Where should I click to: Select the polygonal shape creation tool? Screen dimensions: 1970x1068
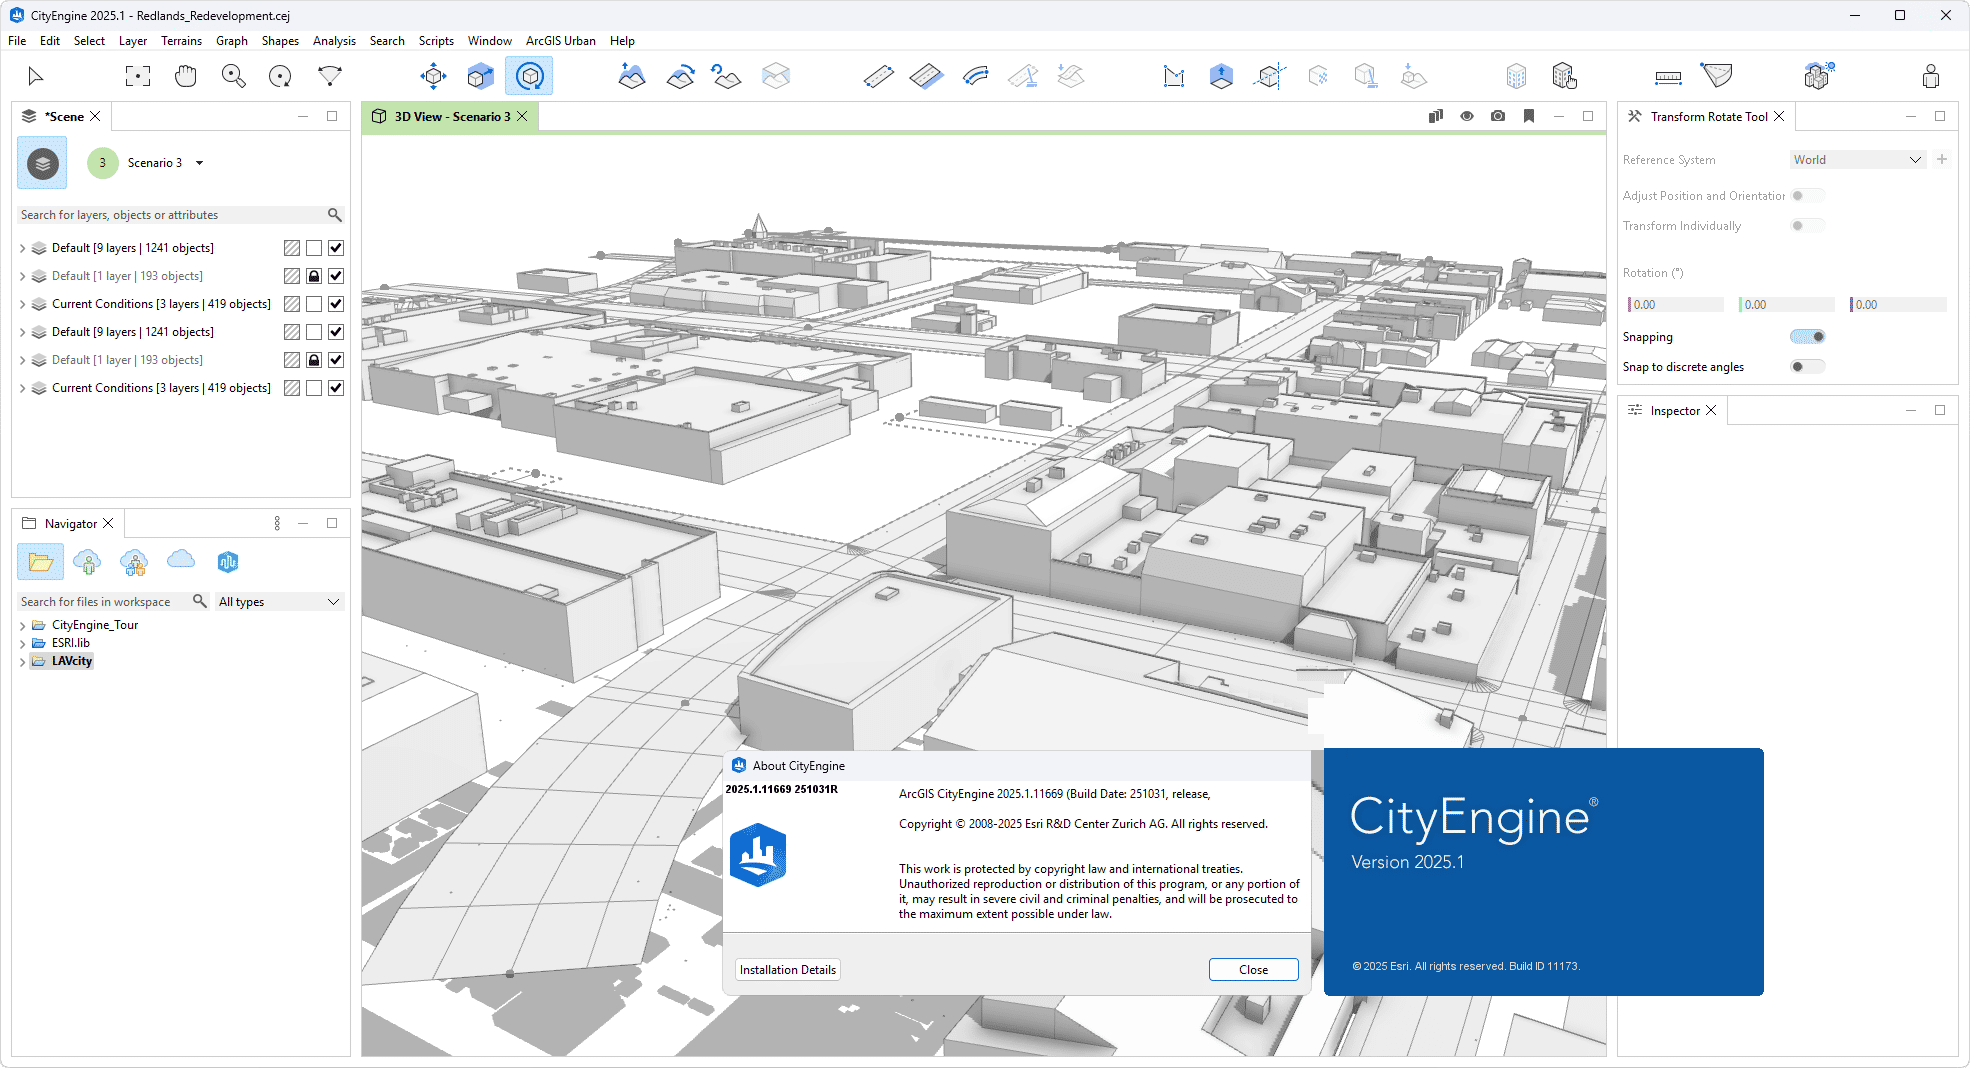pyautogui.click(x=1174, y=75)
